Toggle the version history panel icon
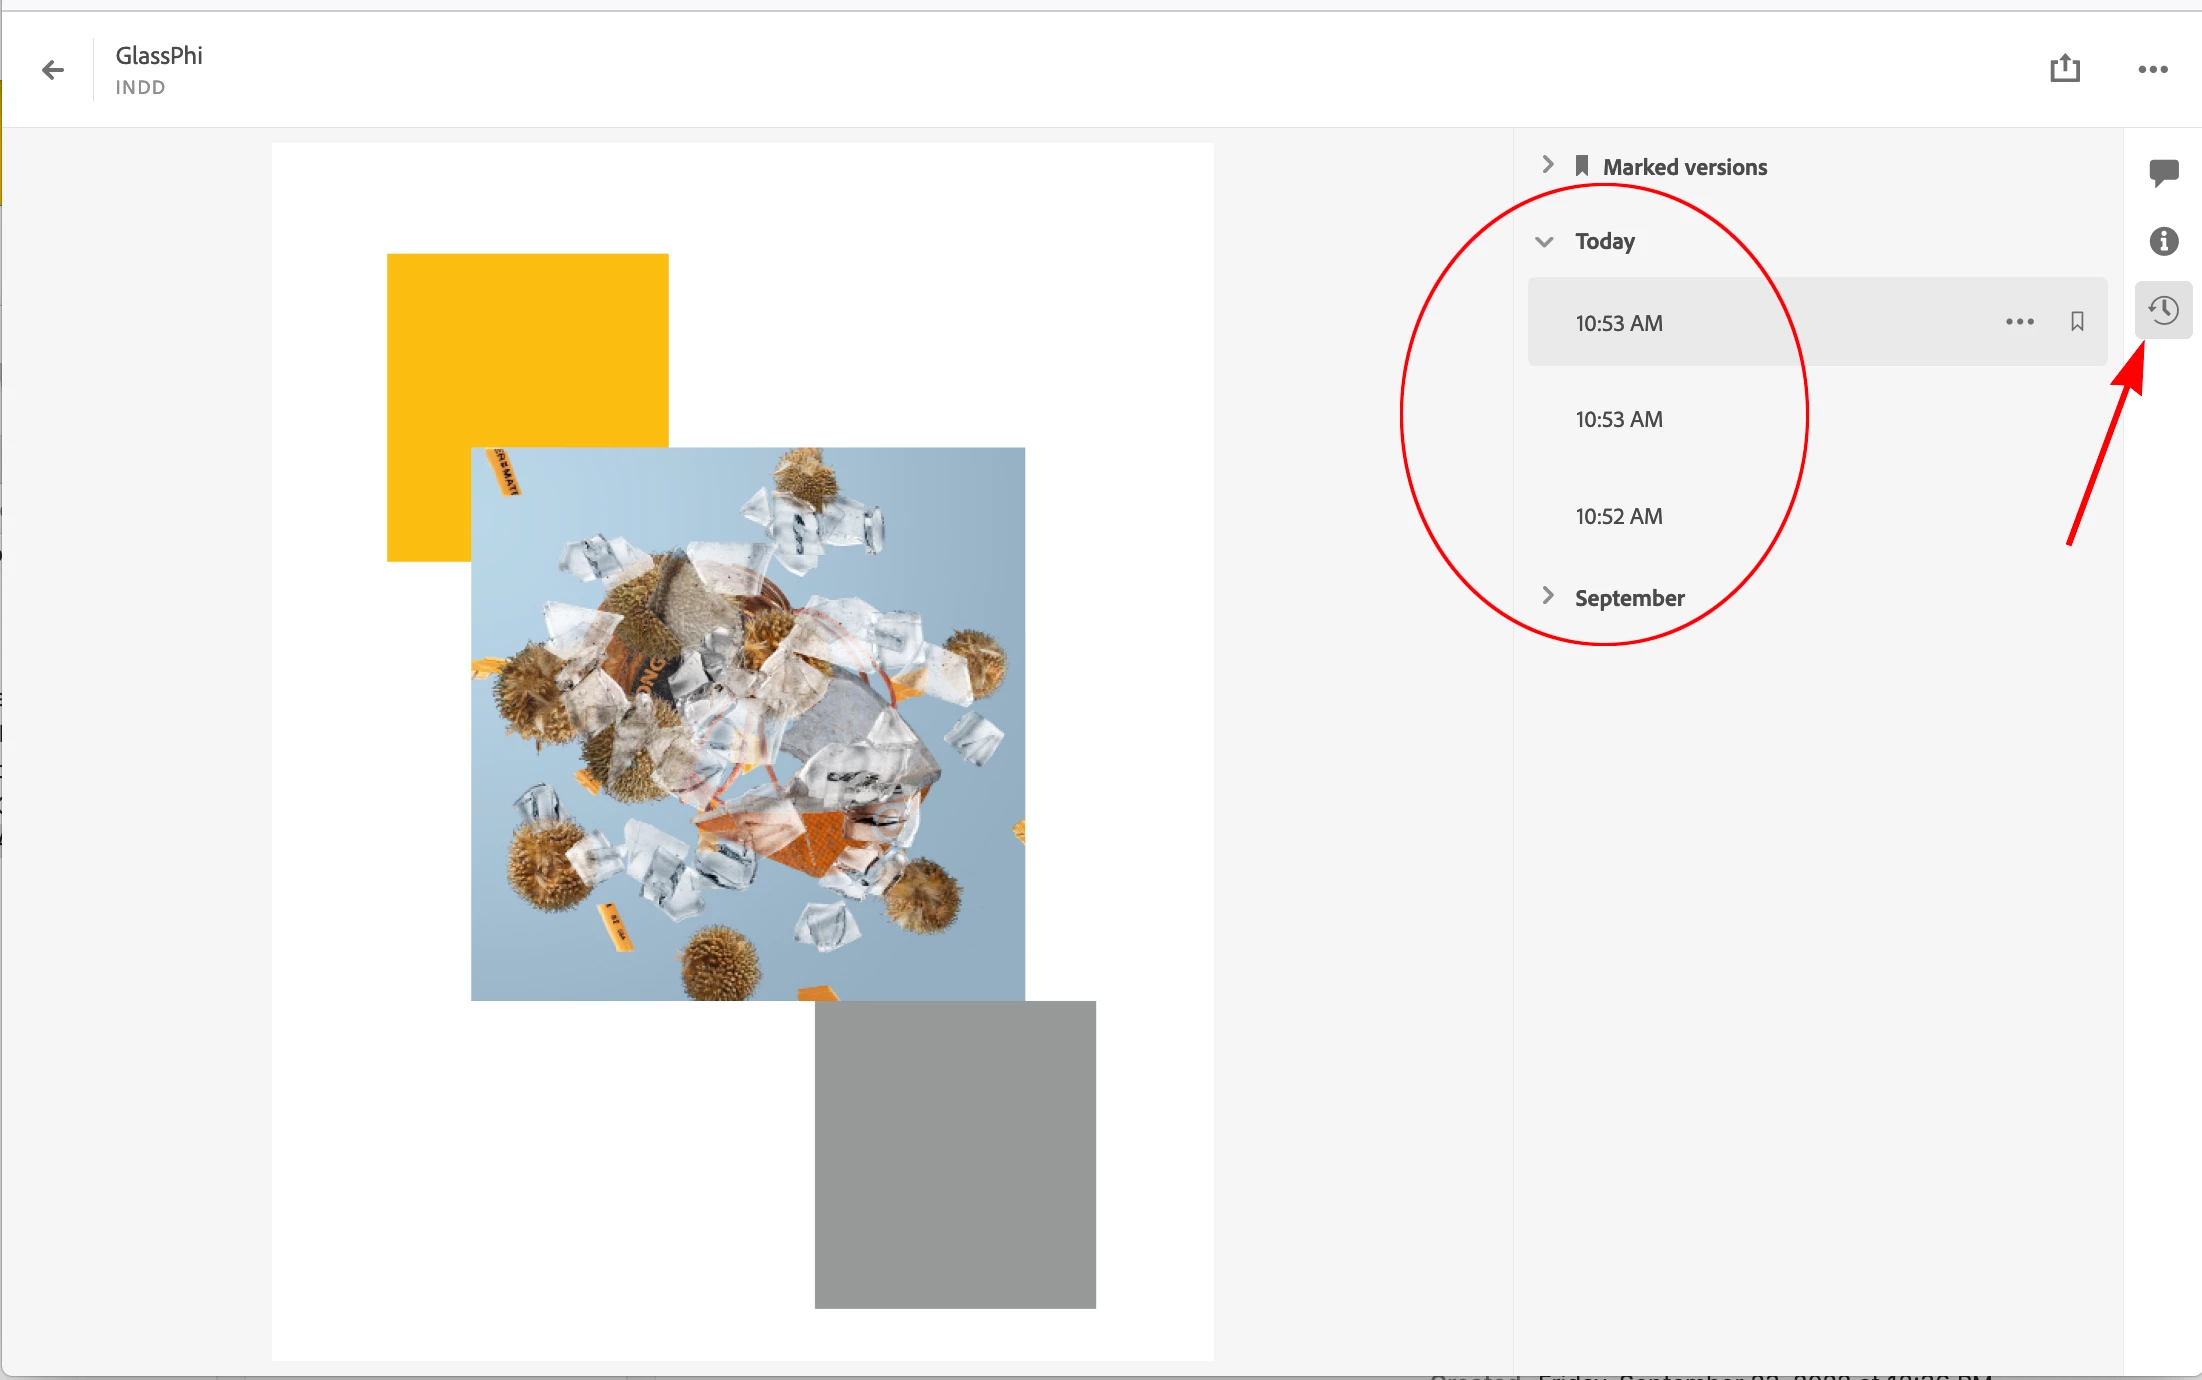Image resolution: width=2202 pixels, height=1380 pixels. pos(2163,310)
